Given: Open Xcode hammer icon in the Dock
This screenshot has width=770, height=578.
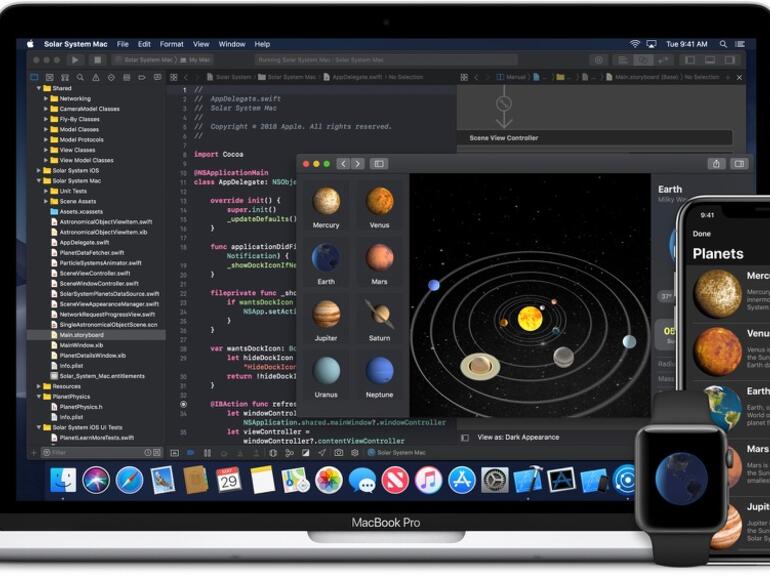Looking at the screenshot, I should (x=528, y=479).
